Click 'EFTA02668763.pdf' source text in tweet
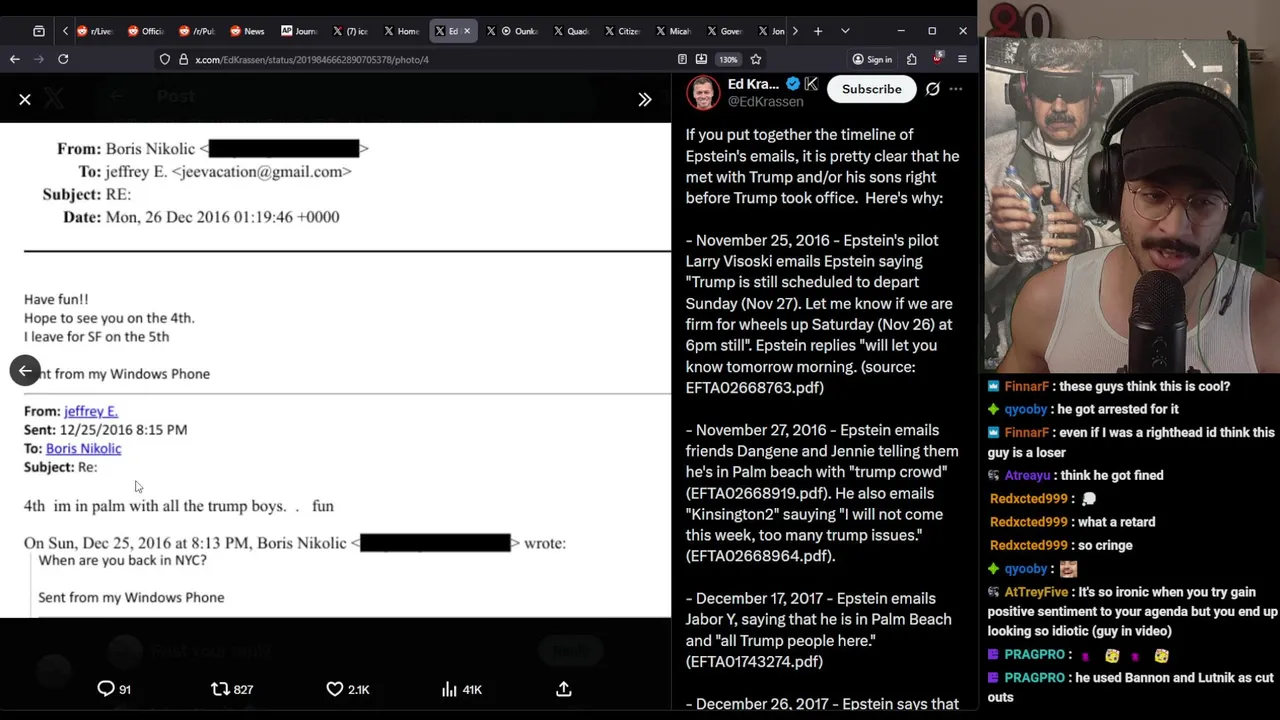 tap(755, 387)
